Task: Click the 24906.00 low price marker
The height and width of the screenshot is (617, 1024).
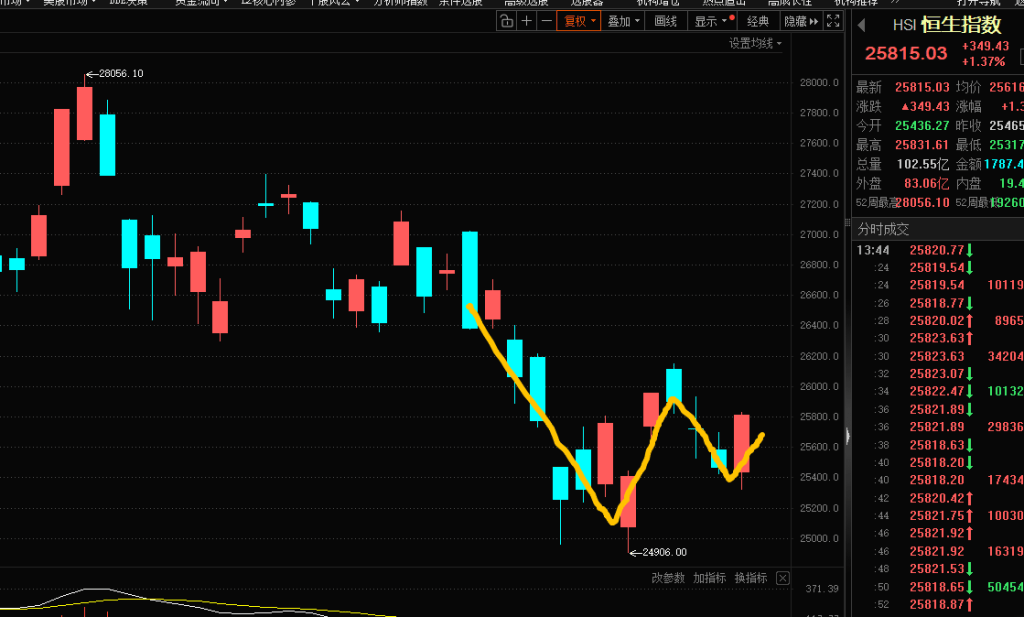Action: pyautogui.click(x=665, y=552)
